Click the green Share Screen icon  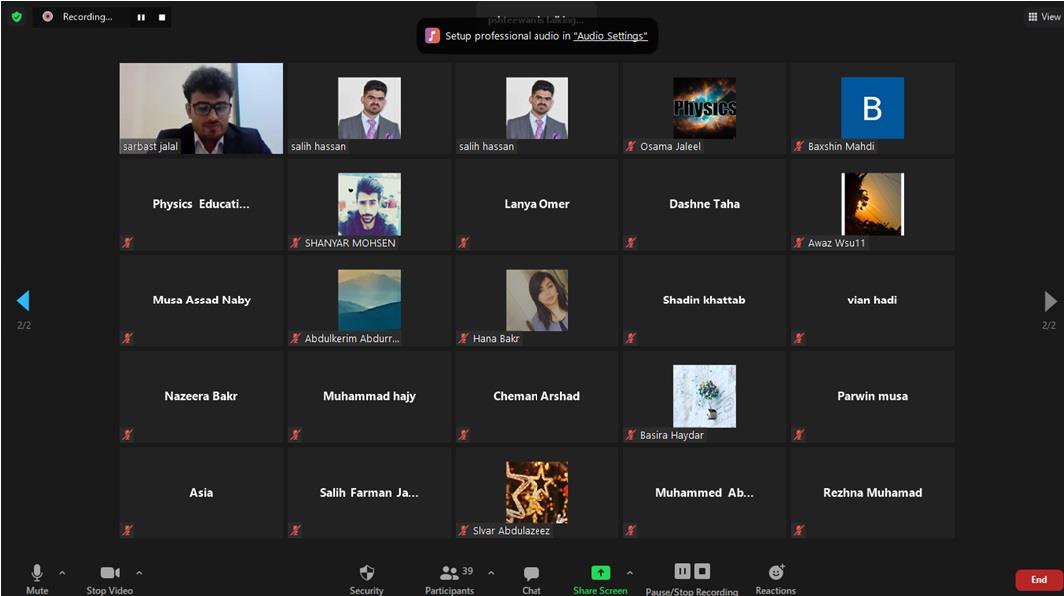click(600, 572)
